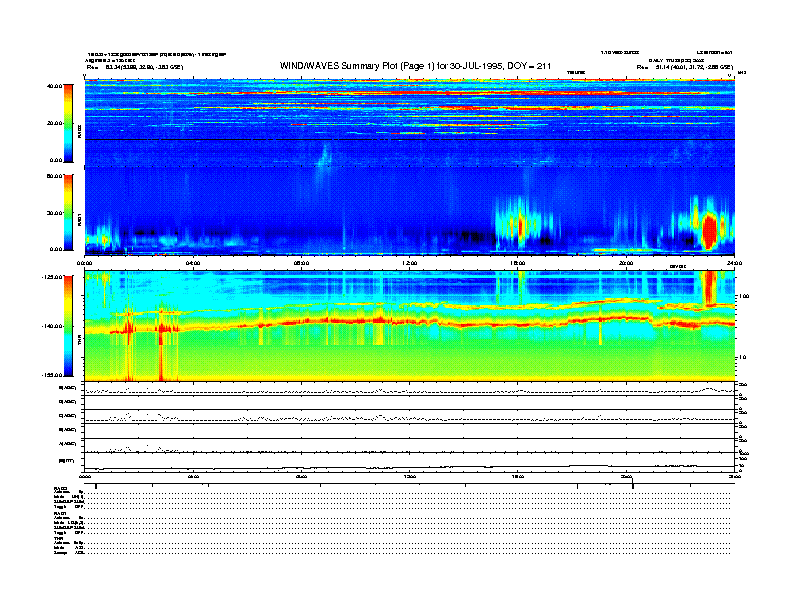Click the 40.00 label on RAD2 scale
Image resolution: width=792 pixels, height=612 pixels.
[55, 86]
